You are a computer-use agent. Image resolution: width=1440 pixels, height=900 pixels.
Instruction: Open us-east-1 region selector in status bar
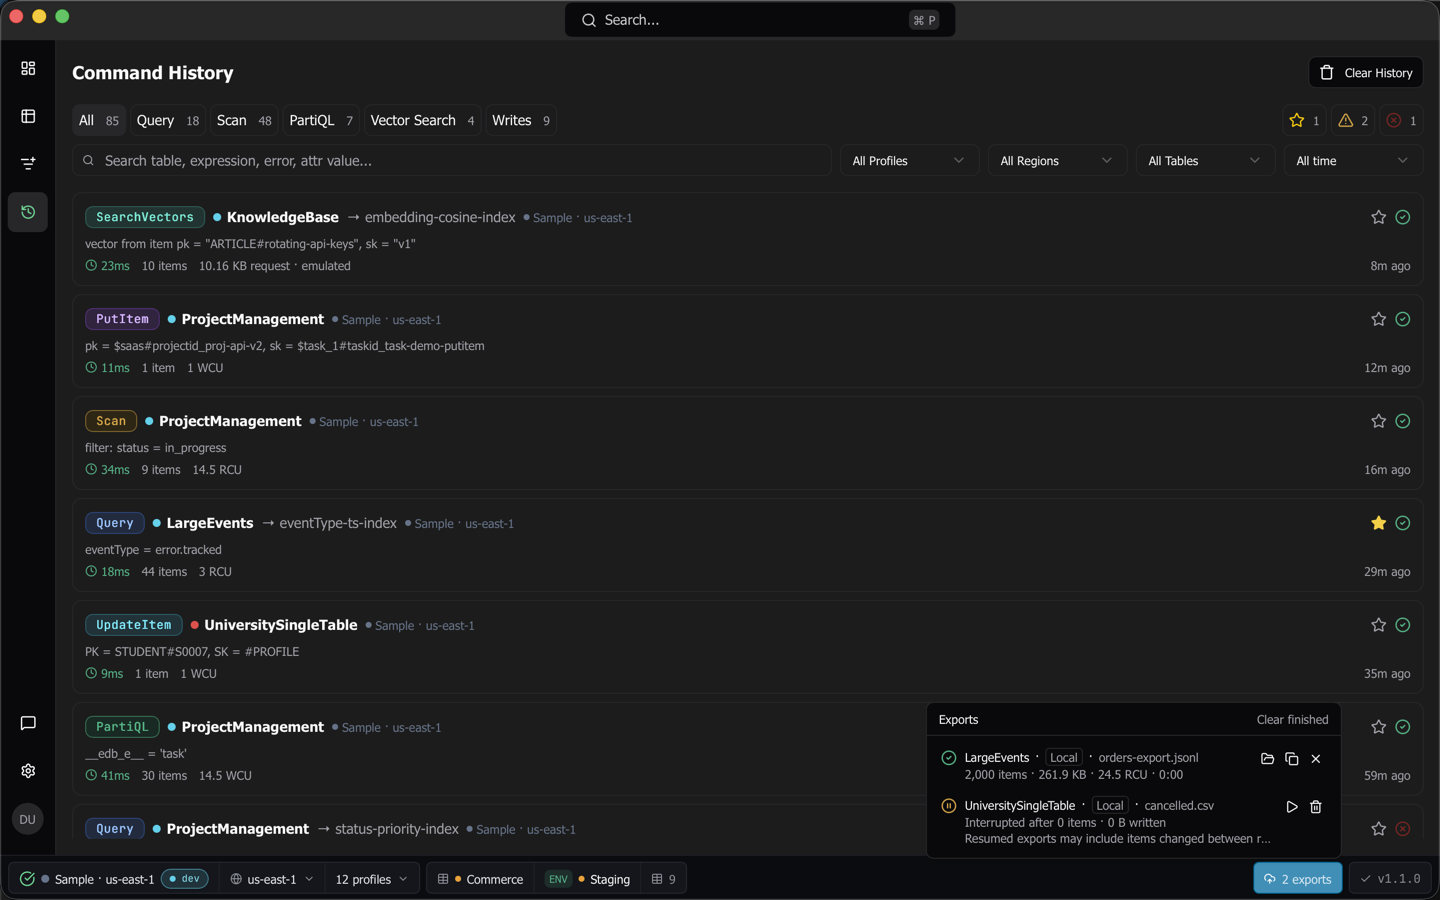(x=272, y=879)
